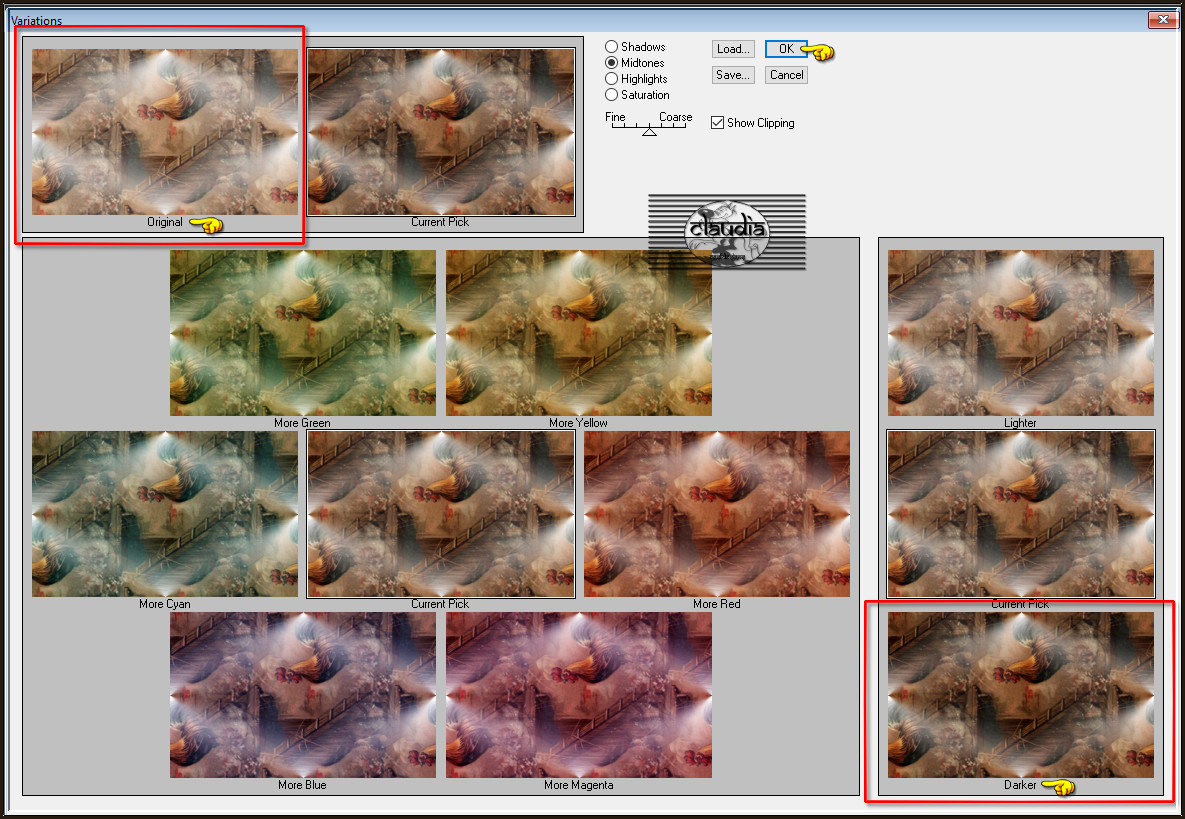1185x819 pixels.
Task: Apply the More Cyan variation
Action: (165, 514)
